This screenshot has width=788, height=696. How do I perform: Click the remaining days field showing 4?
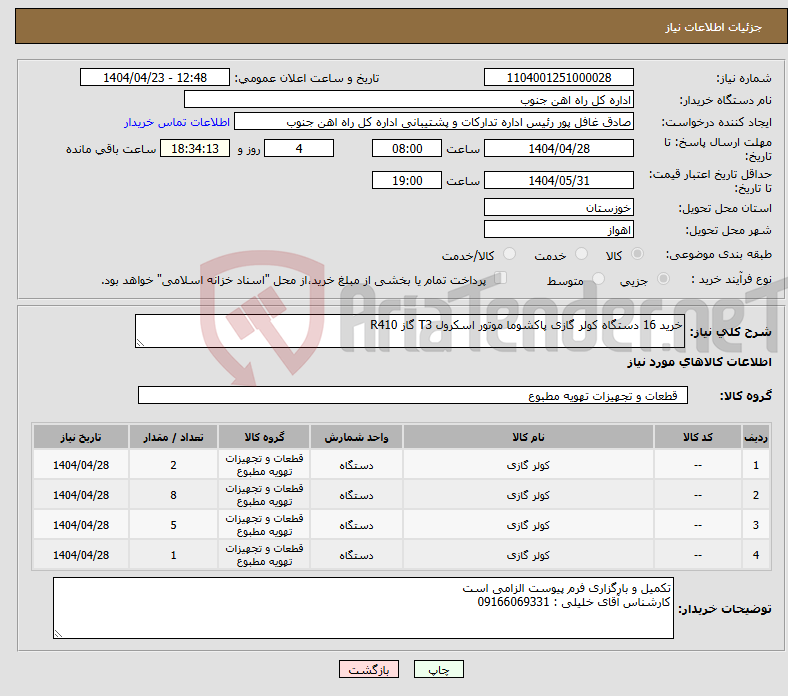pyautogui.click(x=299, y=149)
